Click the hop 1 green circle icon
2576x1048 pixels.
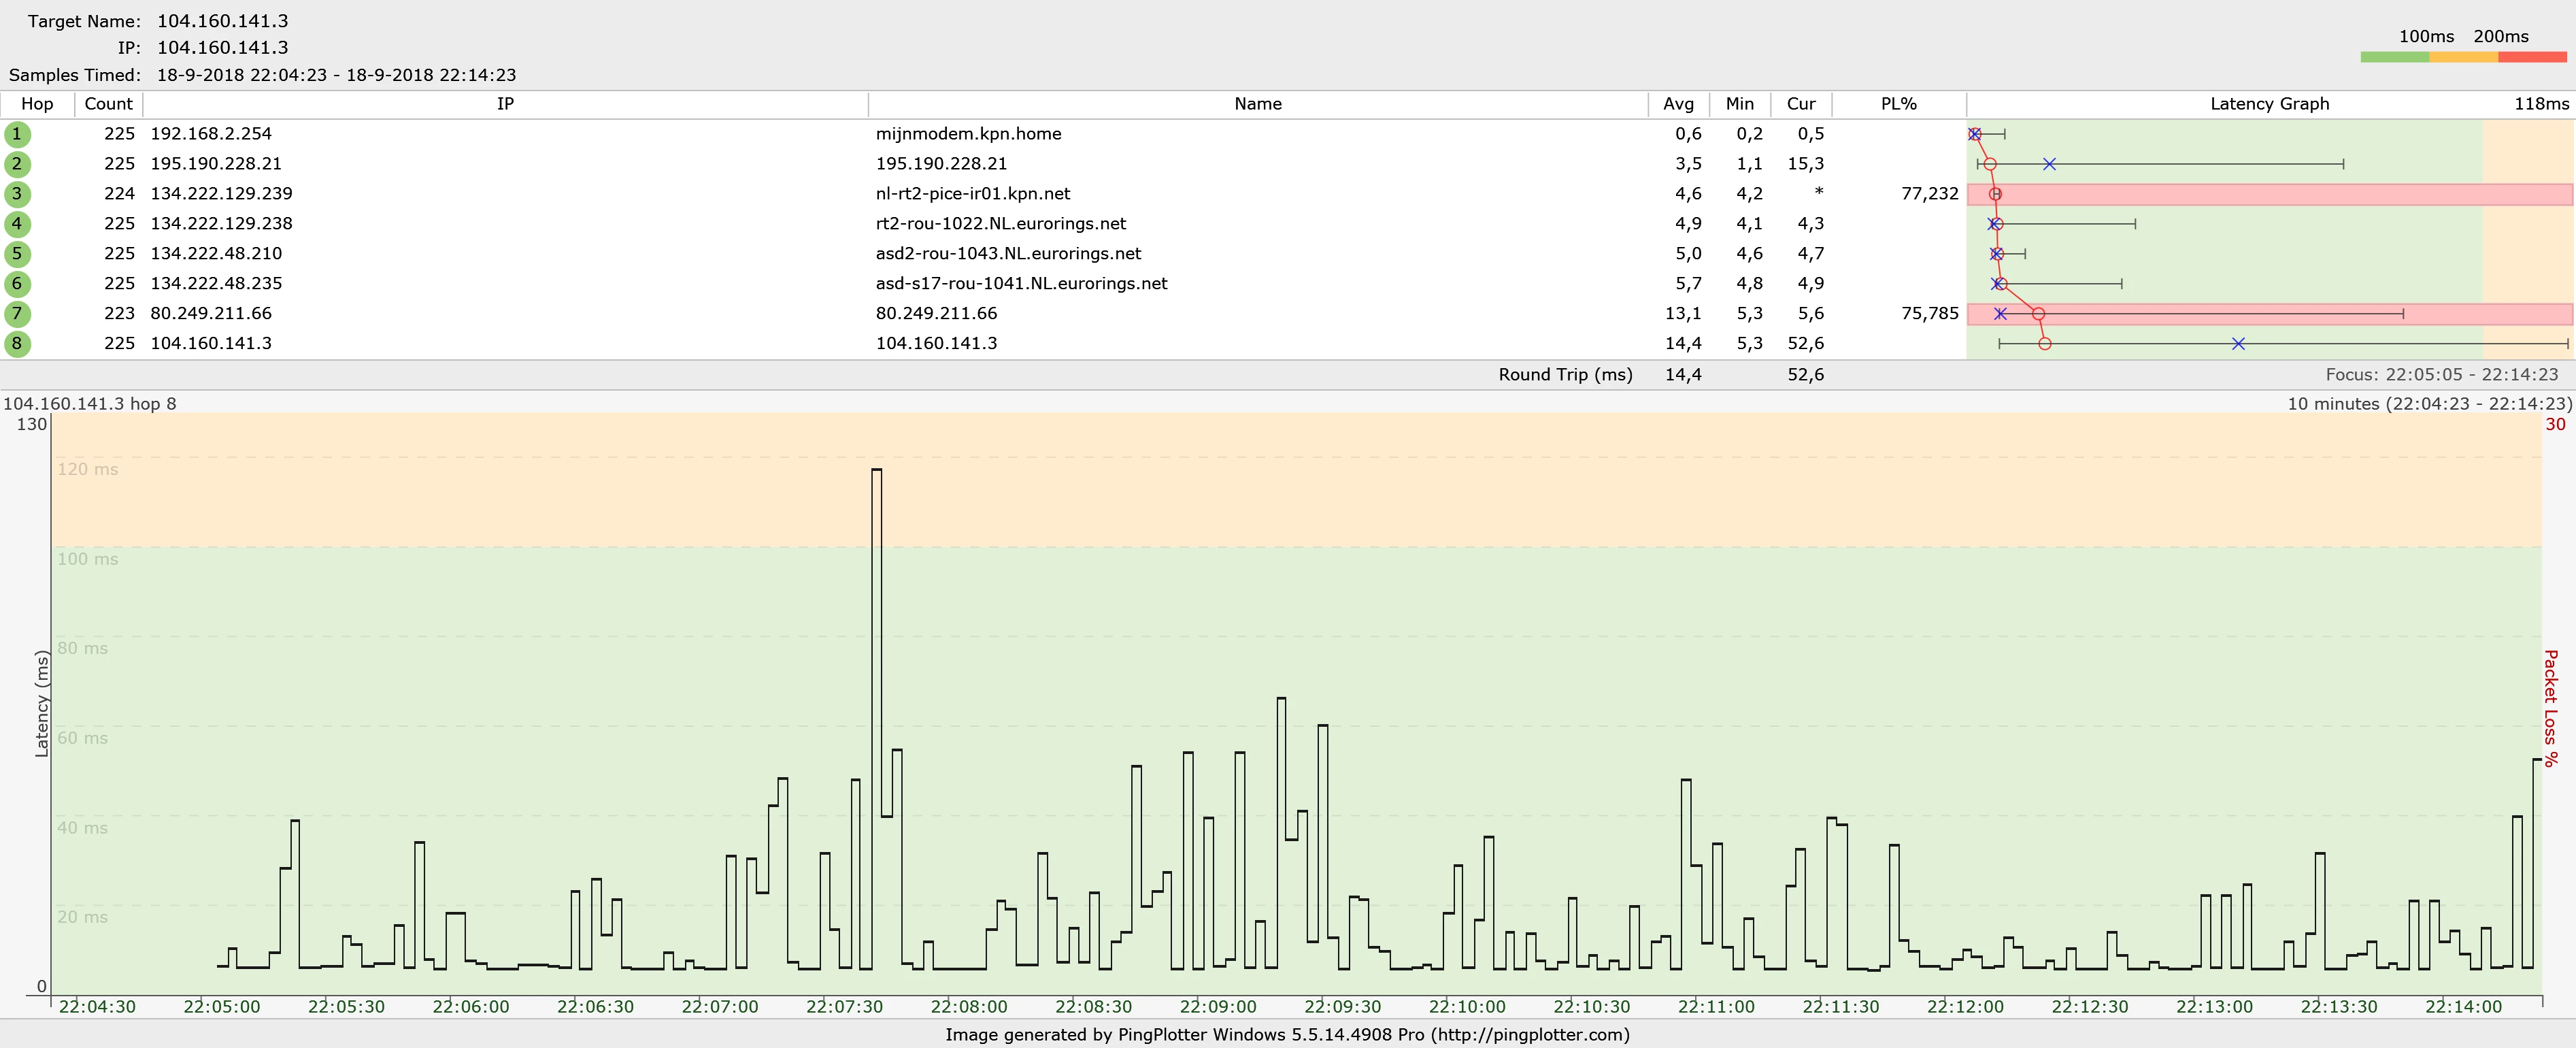17,134
